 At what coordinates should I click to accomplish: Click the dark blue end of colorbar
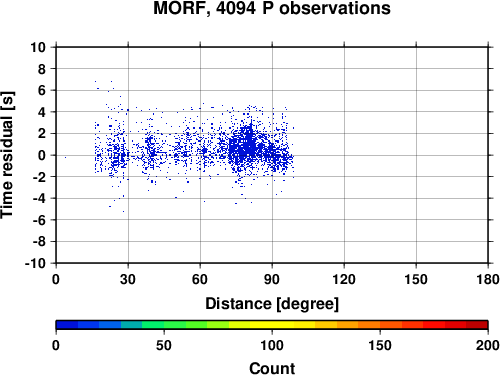67,325
